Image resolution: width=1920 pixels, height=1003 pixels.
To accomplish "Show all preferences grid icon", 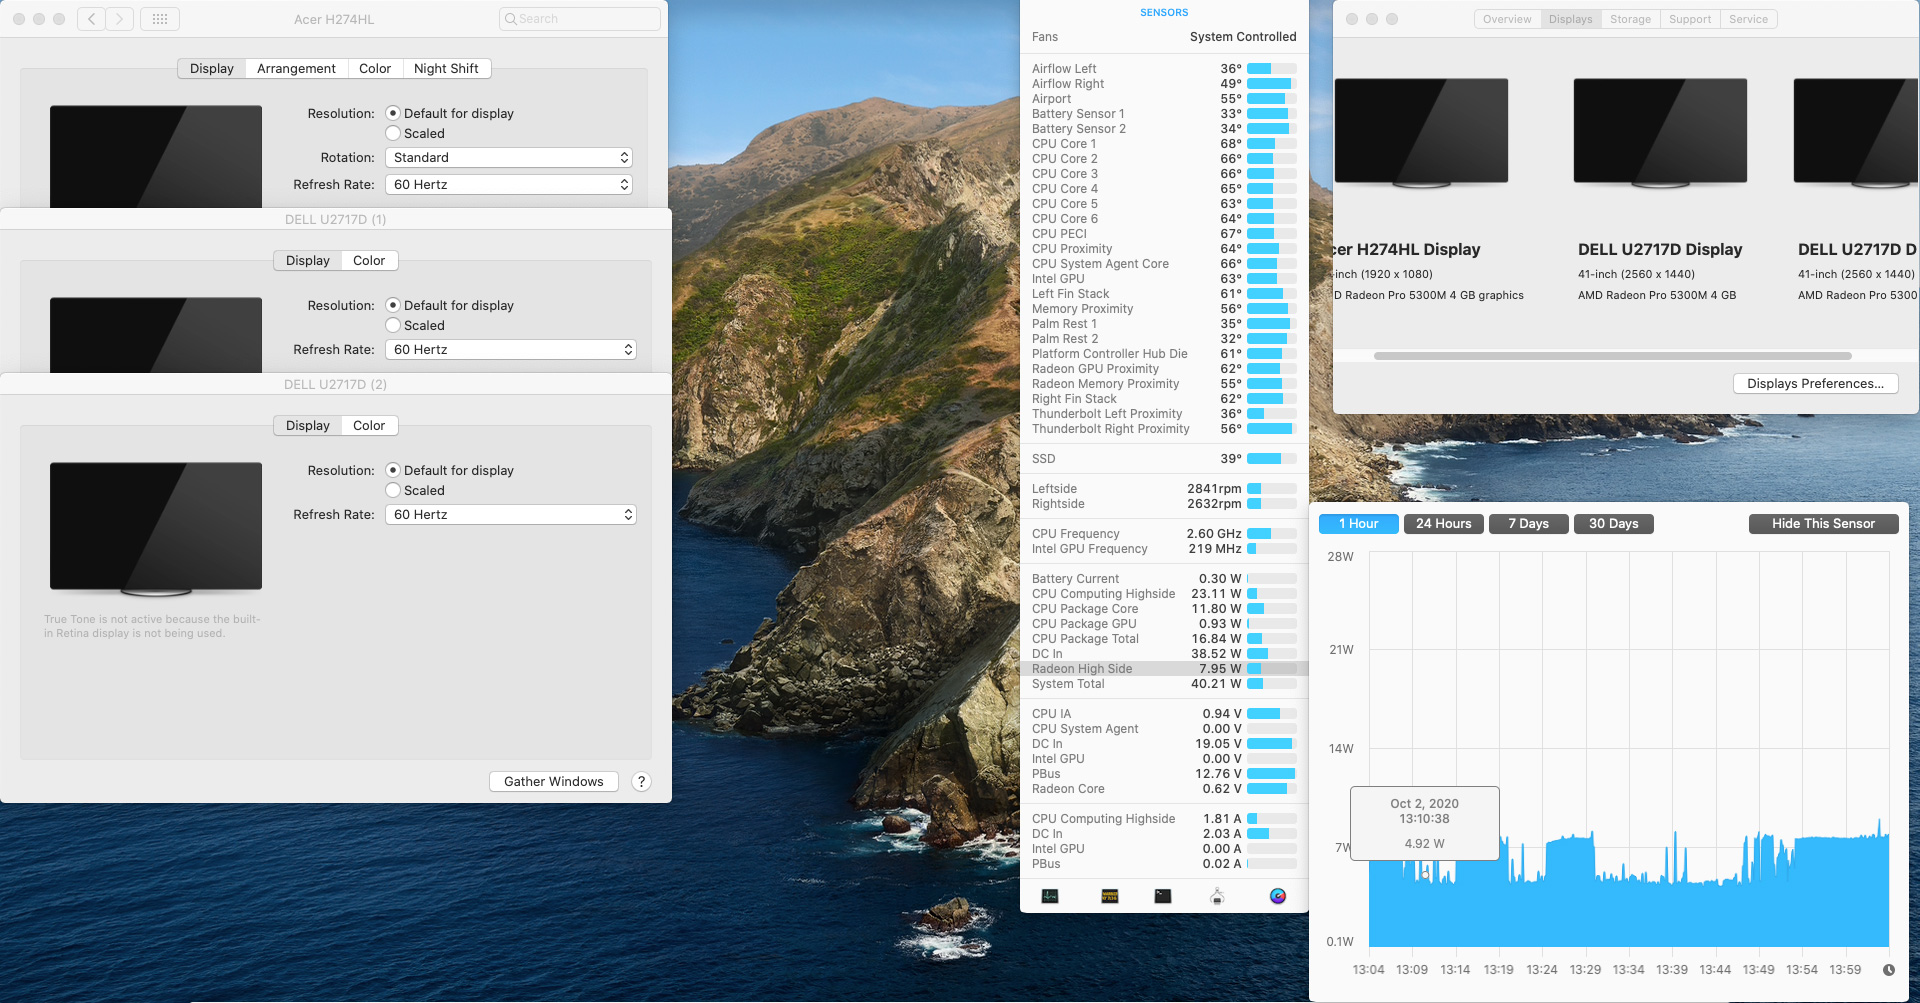I will (x=160, y=19).
